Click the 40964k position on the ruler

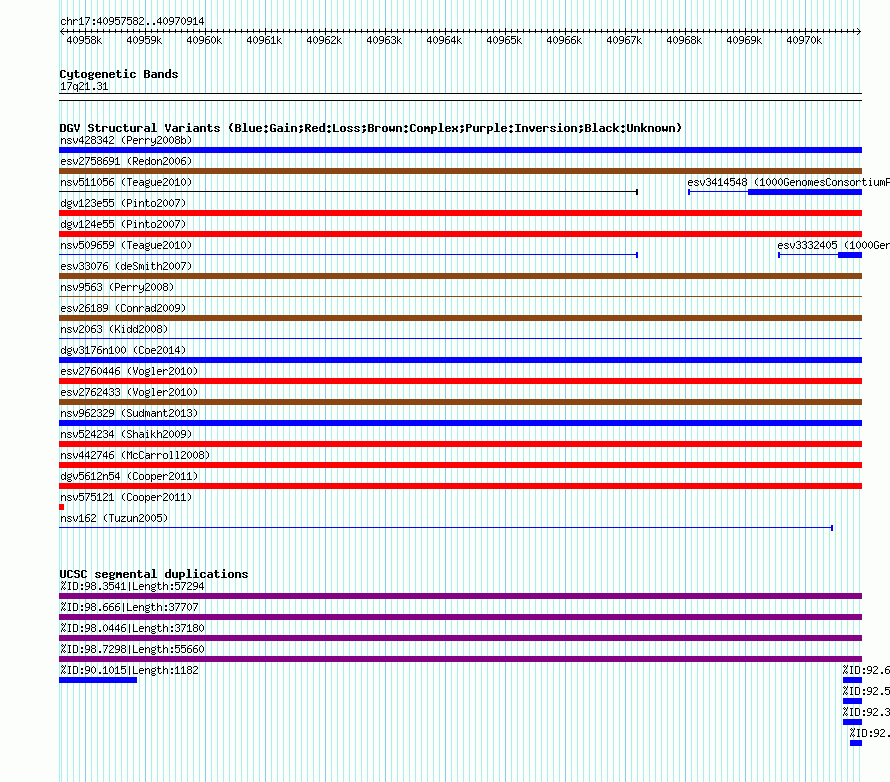444,40
